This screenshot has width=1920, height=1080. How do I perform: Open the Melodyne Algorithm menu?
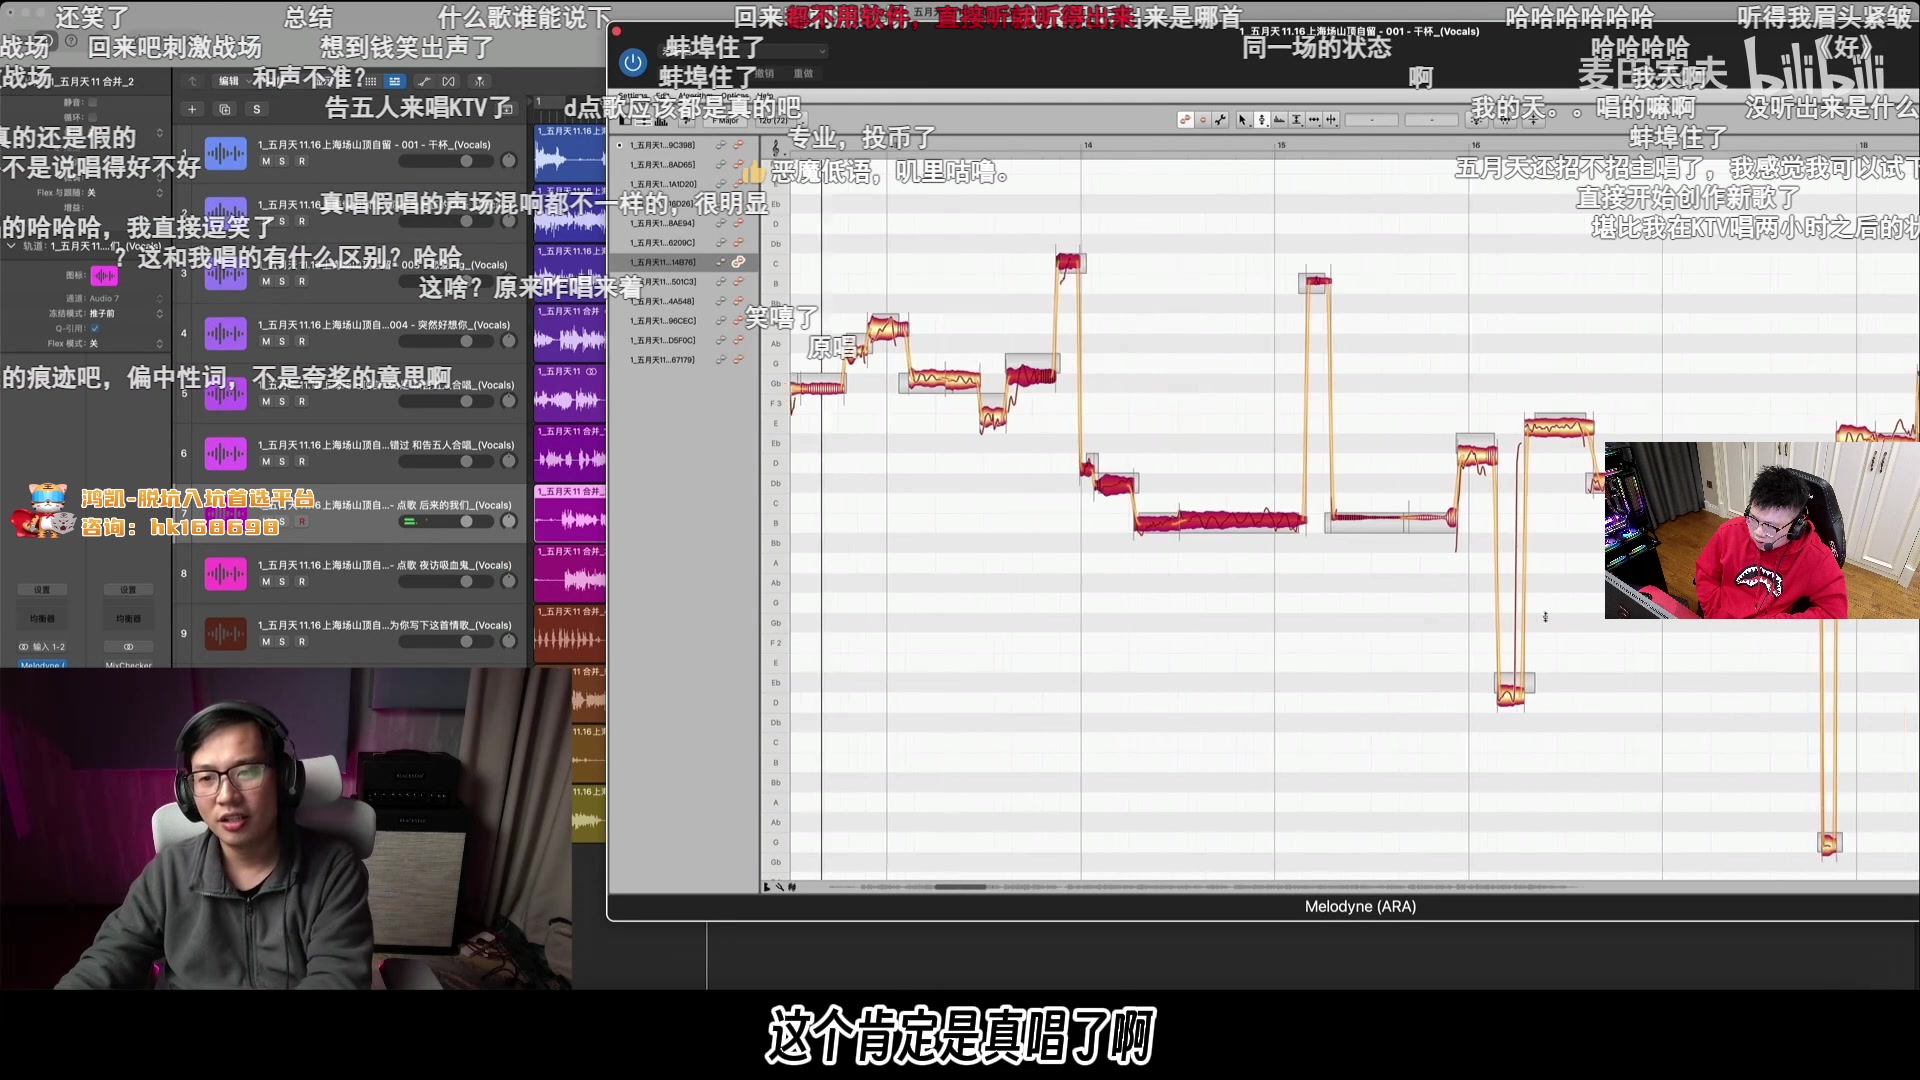pyautogui.click(x=695, y=96)
